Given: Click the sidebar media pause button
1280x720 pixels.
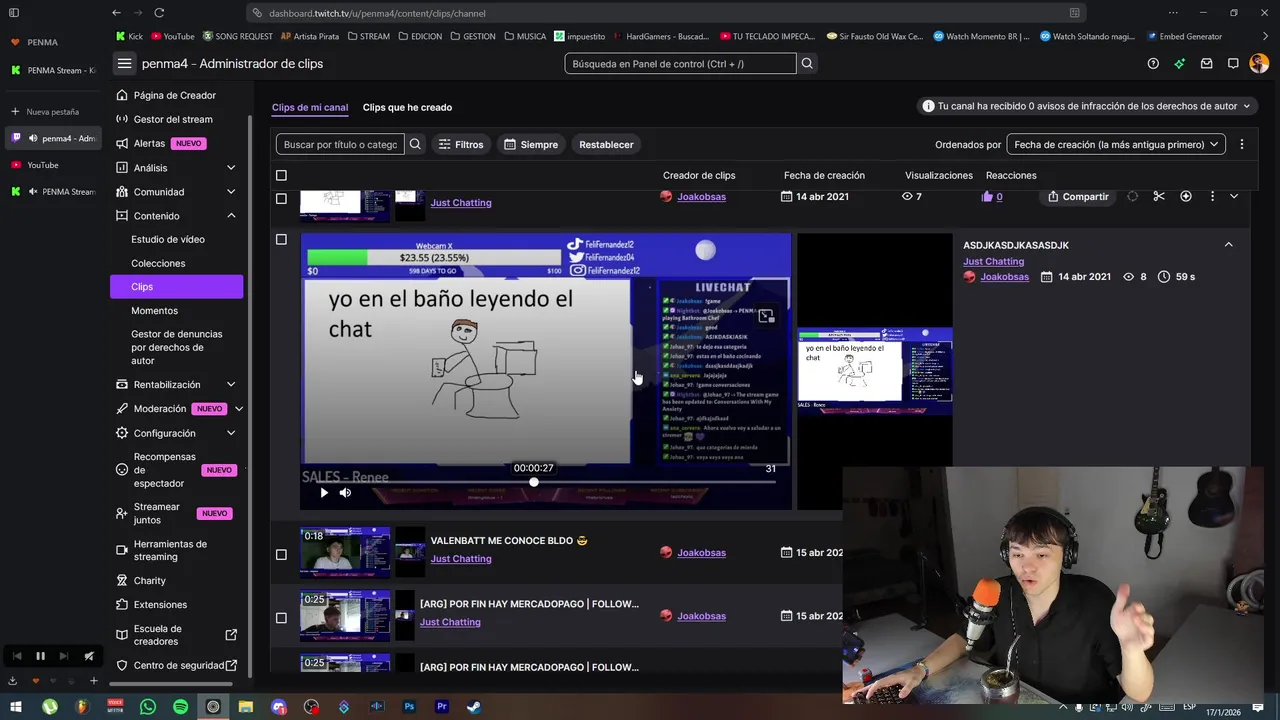Looking at the screenshot, I should pos(40,656).
